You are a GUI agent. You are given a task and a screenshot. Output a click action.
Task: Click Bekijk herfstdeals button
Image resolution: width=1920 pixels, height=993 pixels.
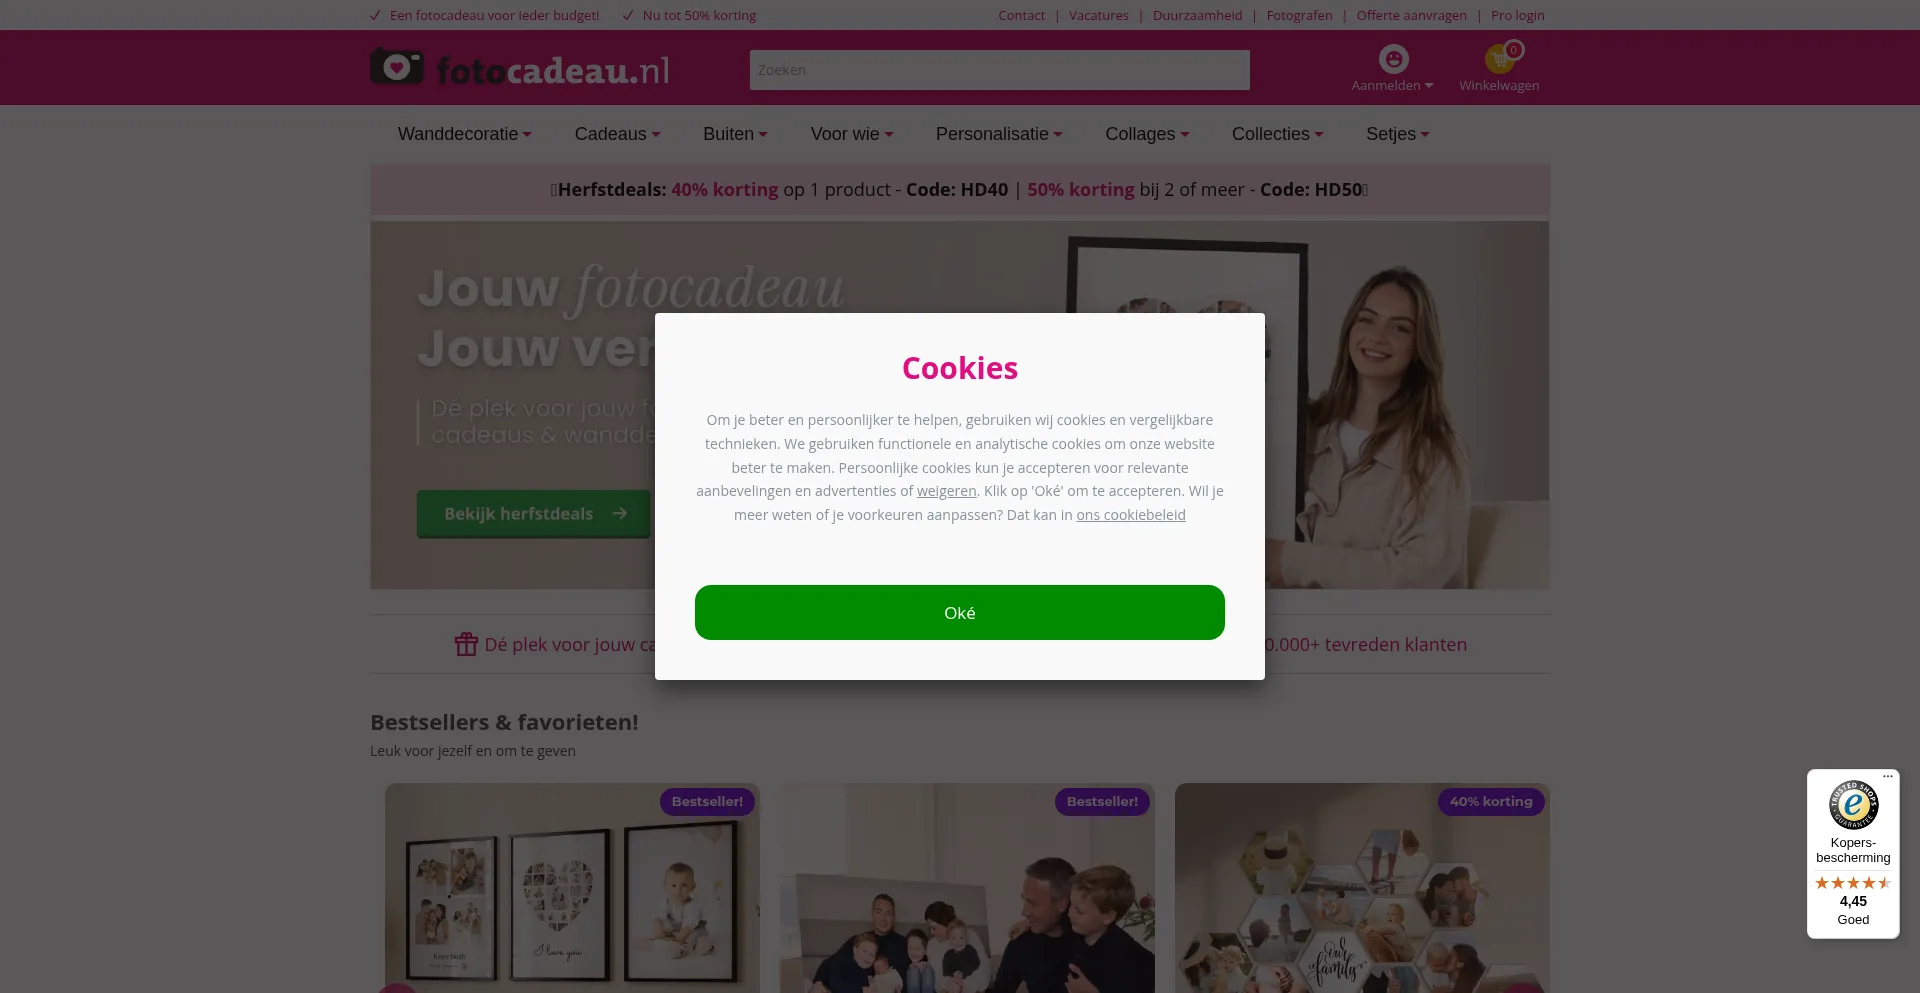[534, 514]
